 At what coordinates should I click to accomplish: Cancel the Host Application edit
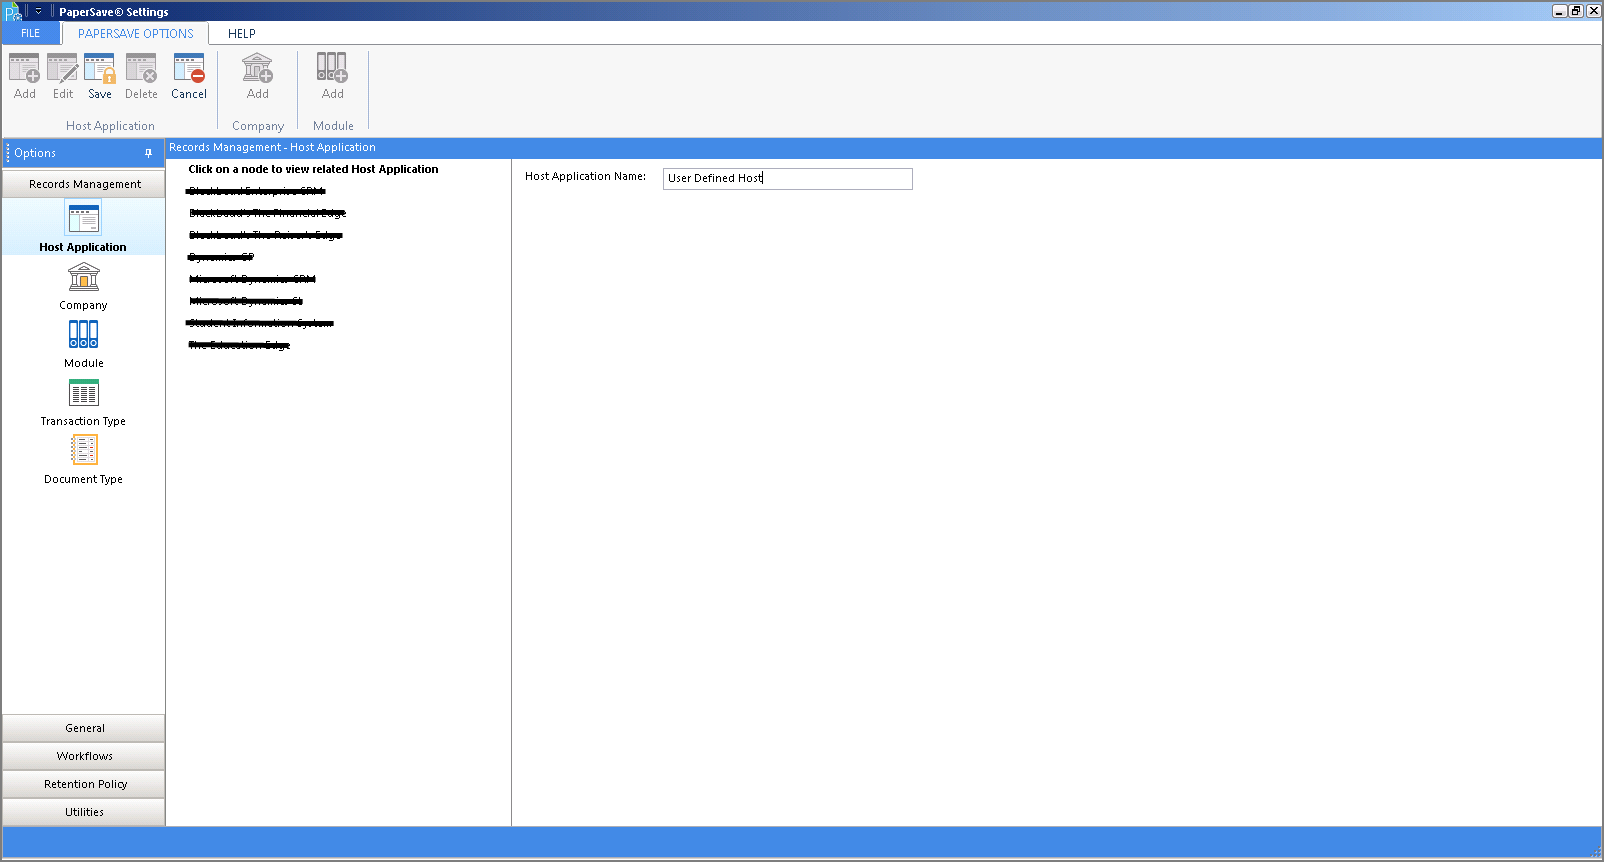pos(189,77)
